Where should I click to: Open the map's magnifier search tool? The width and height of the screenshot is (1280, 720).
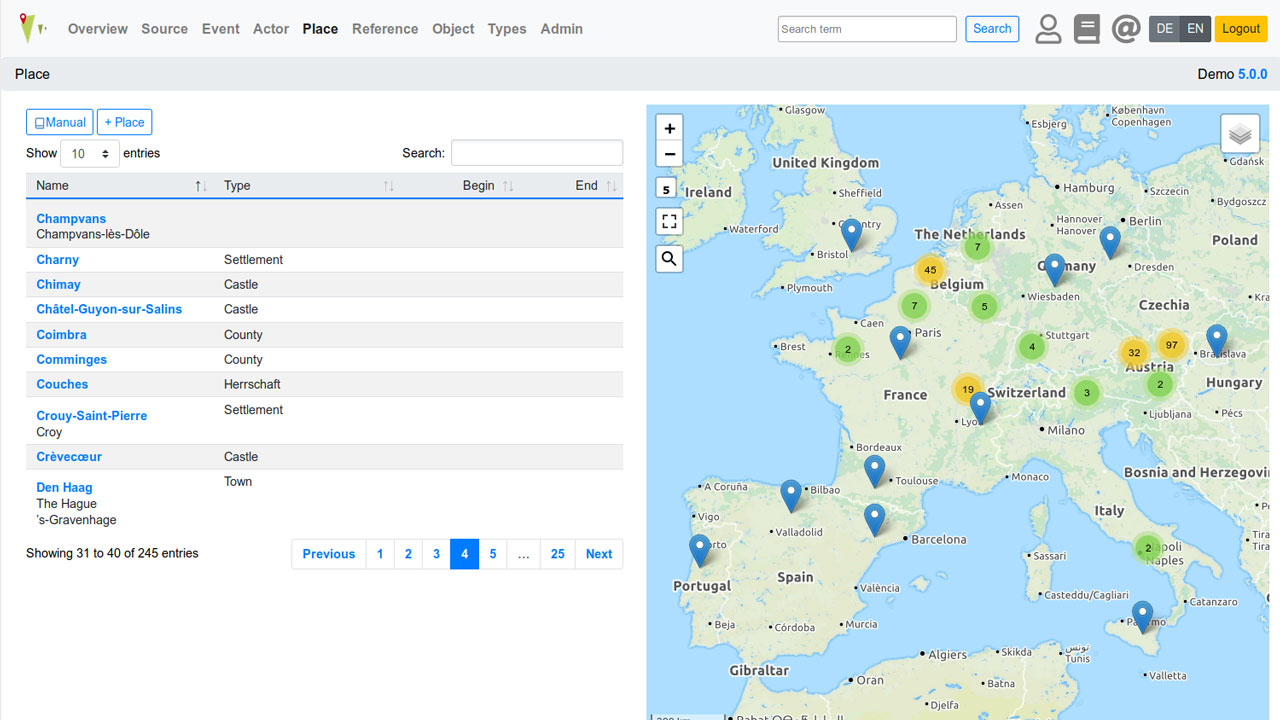click(x=669, y=258)
